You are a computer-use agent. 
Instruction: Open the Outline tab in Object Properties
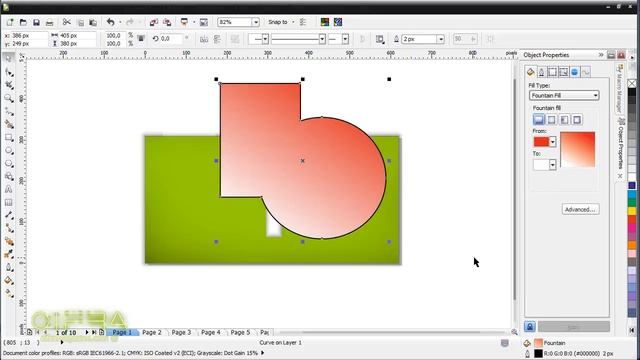point(541,72)
